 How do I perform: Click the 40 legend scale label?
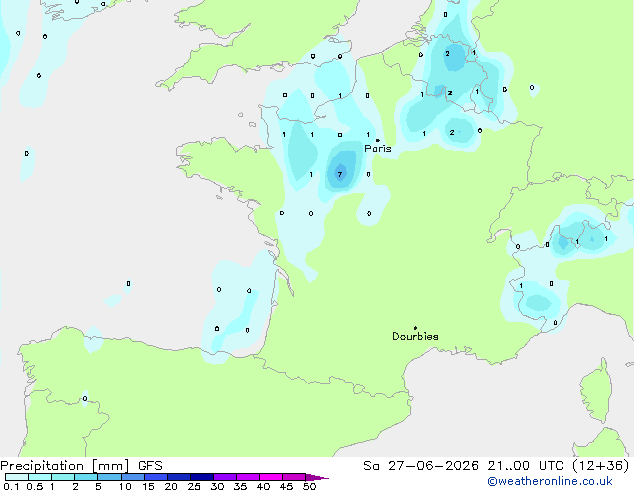(x=263, y=486)
